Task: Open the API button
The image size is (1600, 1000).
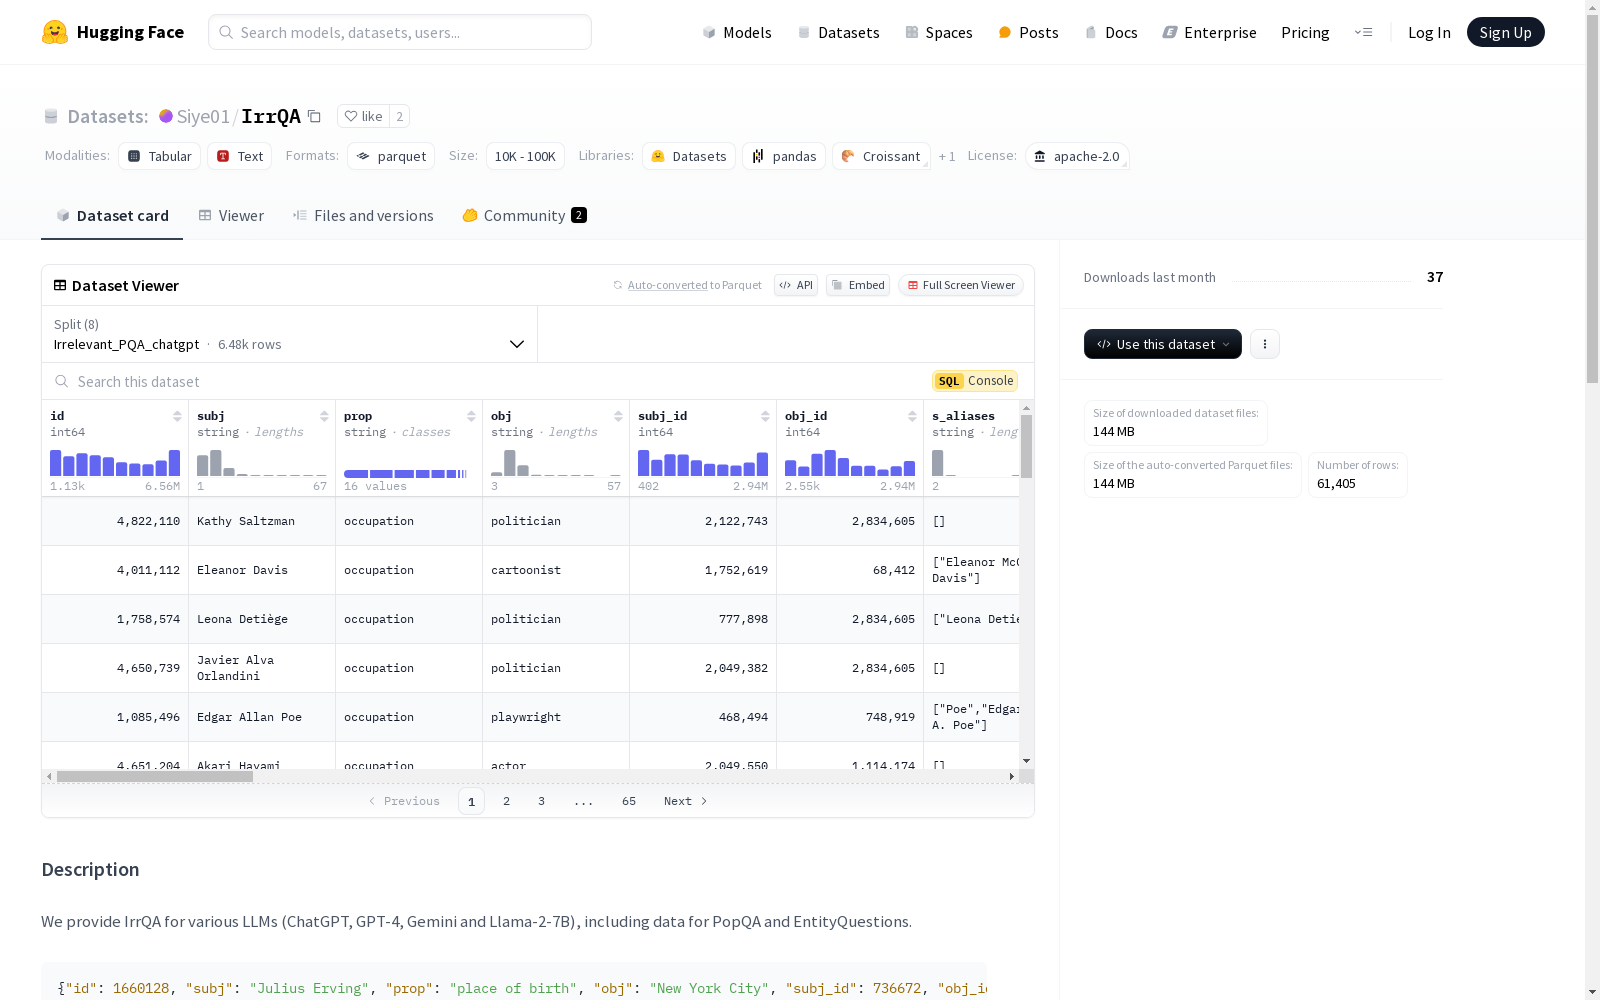Action: [796, 285]
